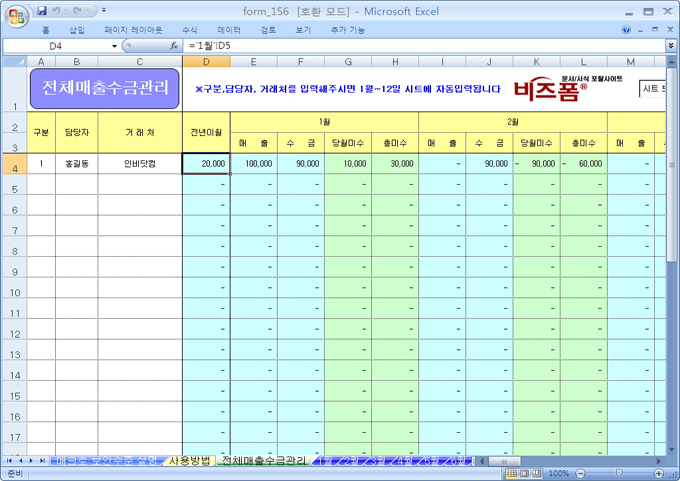Expand the Name Box dropdown arrow
Screen dimensions: 680x481
pos(113,46)
